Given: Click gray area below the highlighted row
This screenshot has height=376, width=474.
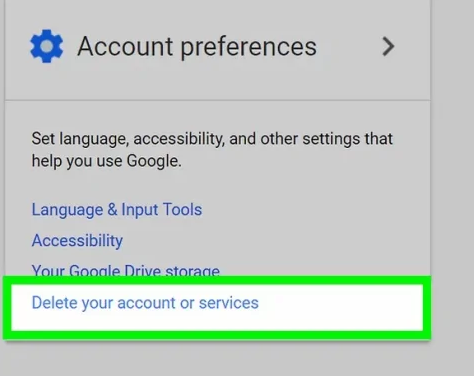Looking at the screenshot, I should point(217,358).
